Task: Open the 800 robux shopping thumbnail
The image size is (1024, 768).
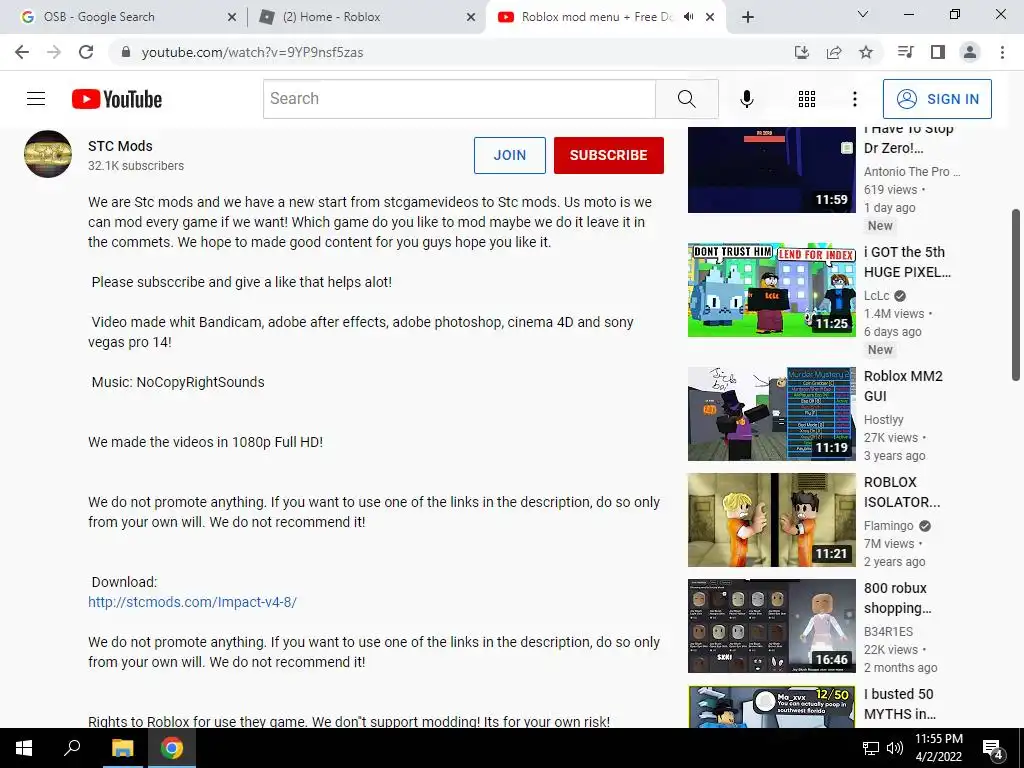Action: coord(771,626)
